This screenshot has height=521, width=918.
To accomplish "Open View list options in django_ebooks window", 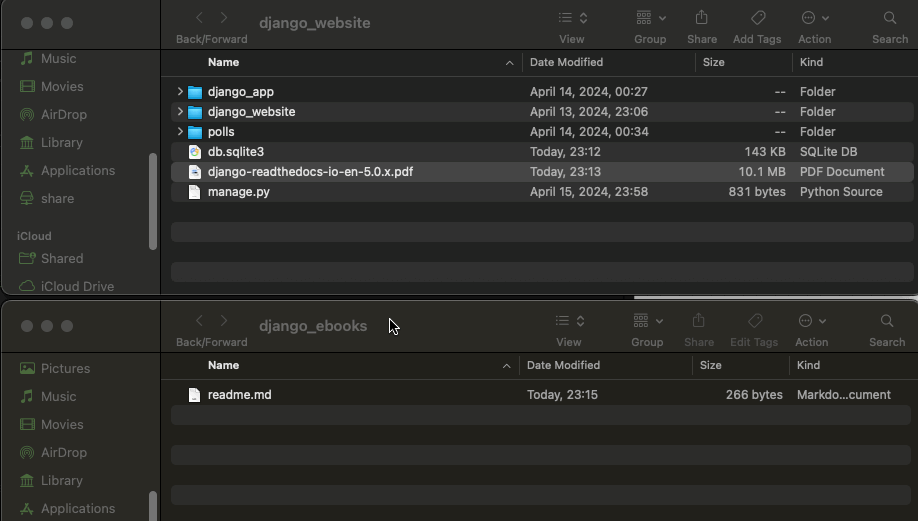I will [569, 321].
